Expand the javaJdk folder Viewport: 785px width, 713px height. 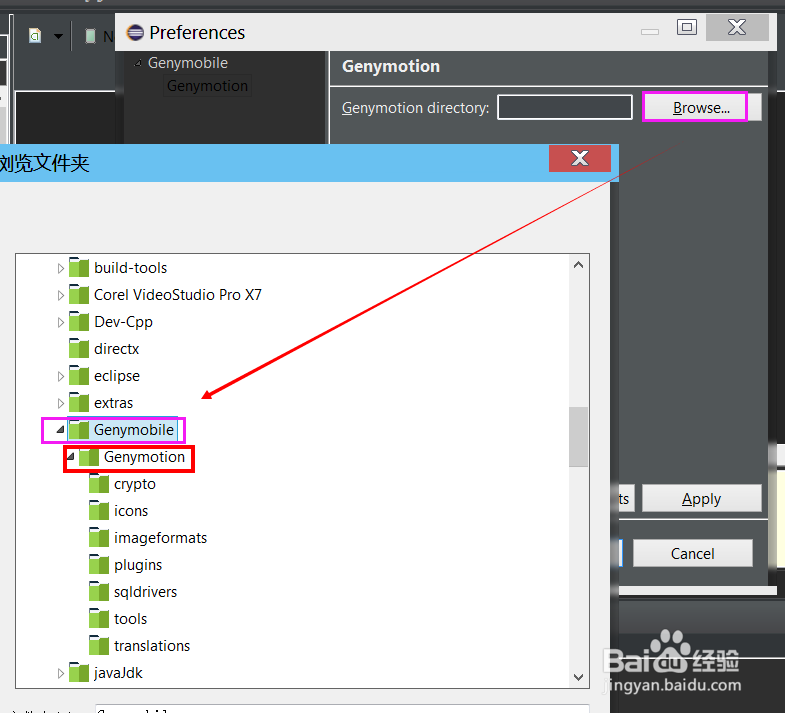61,673
